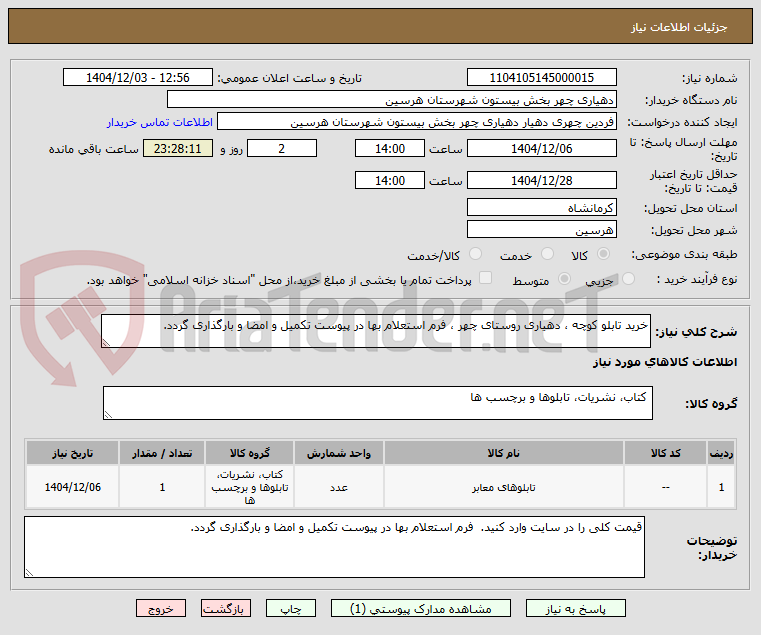Click the شماره نیاز number field
Viewport: 761px width, 635px height.
click(542, 78)
